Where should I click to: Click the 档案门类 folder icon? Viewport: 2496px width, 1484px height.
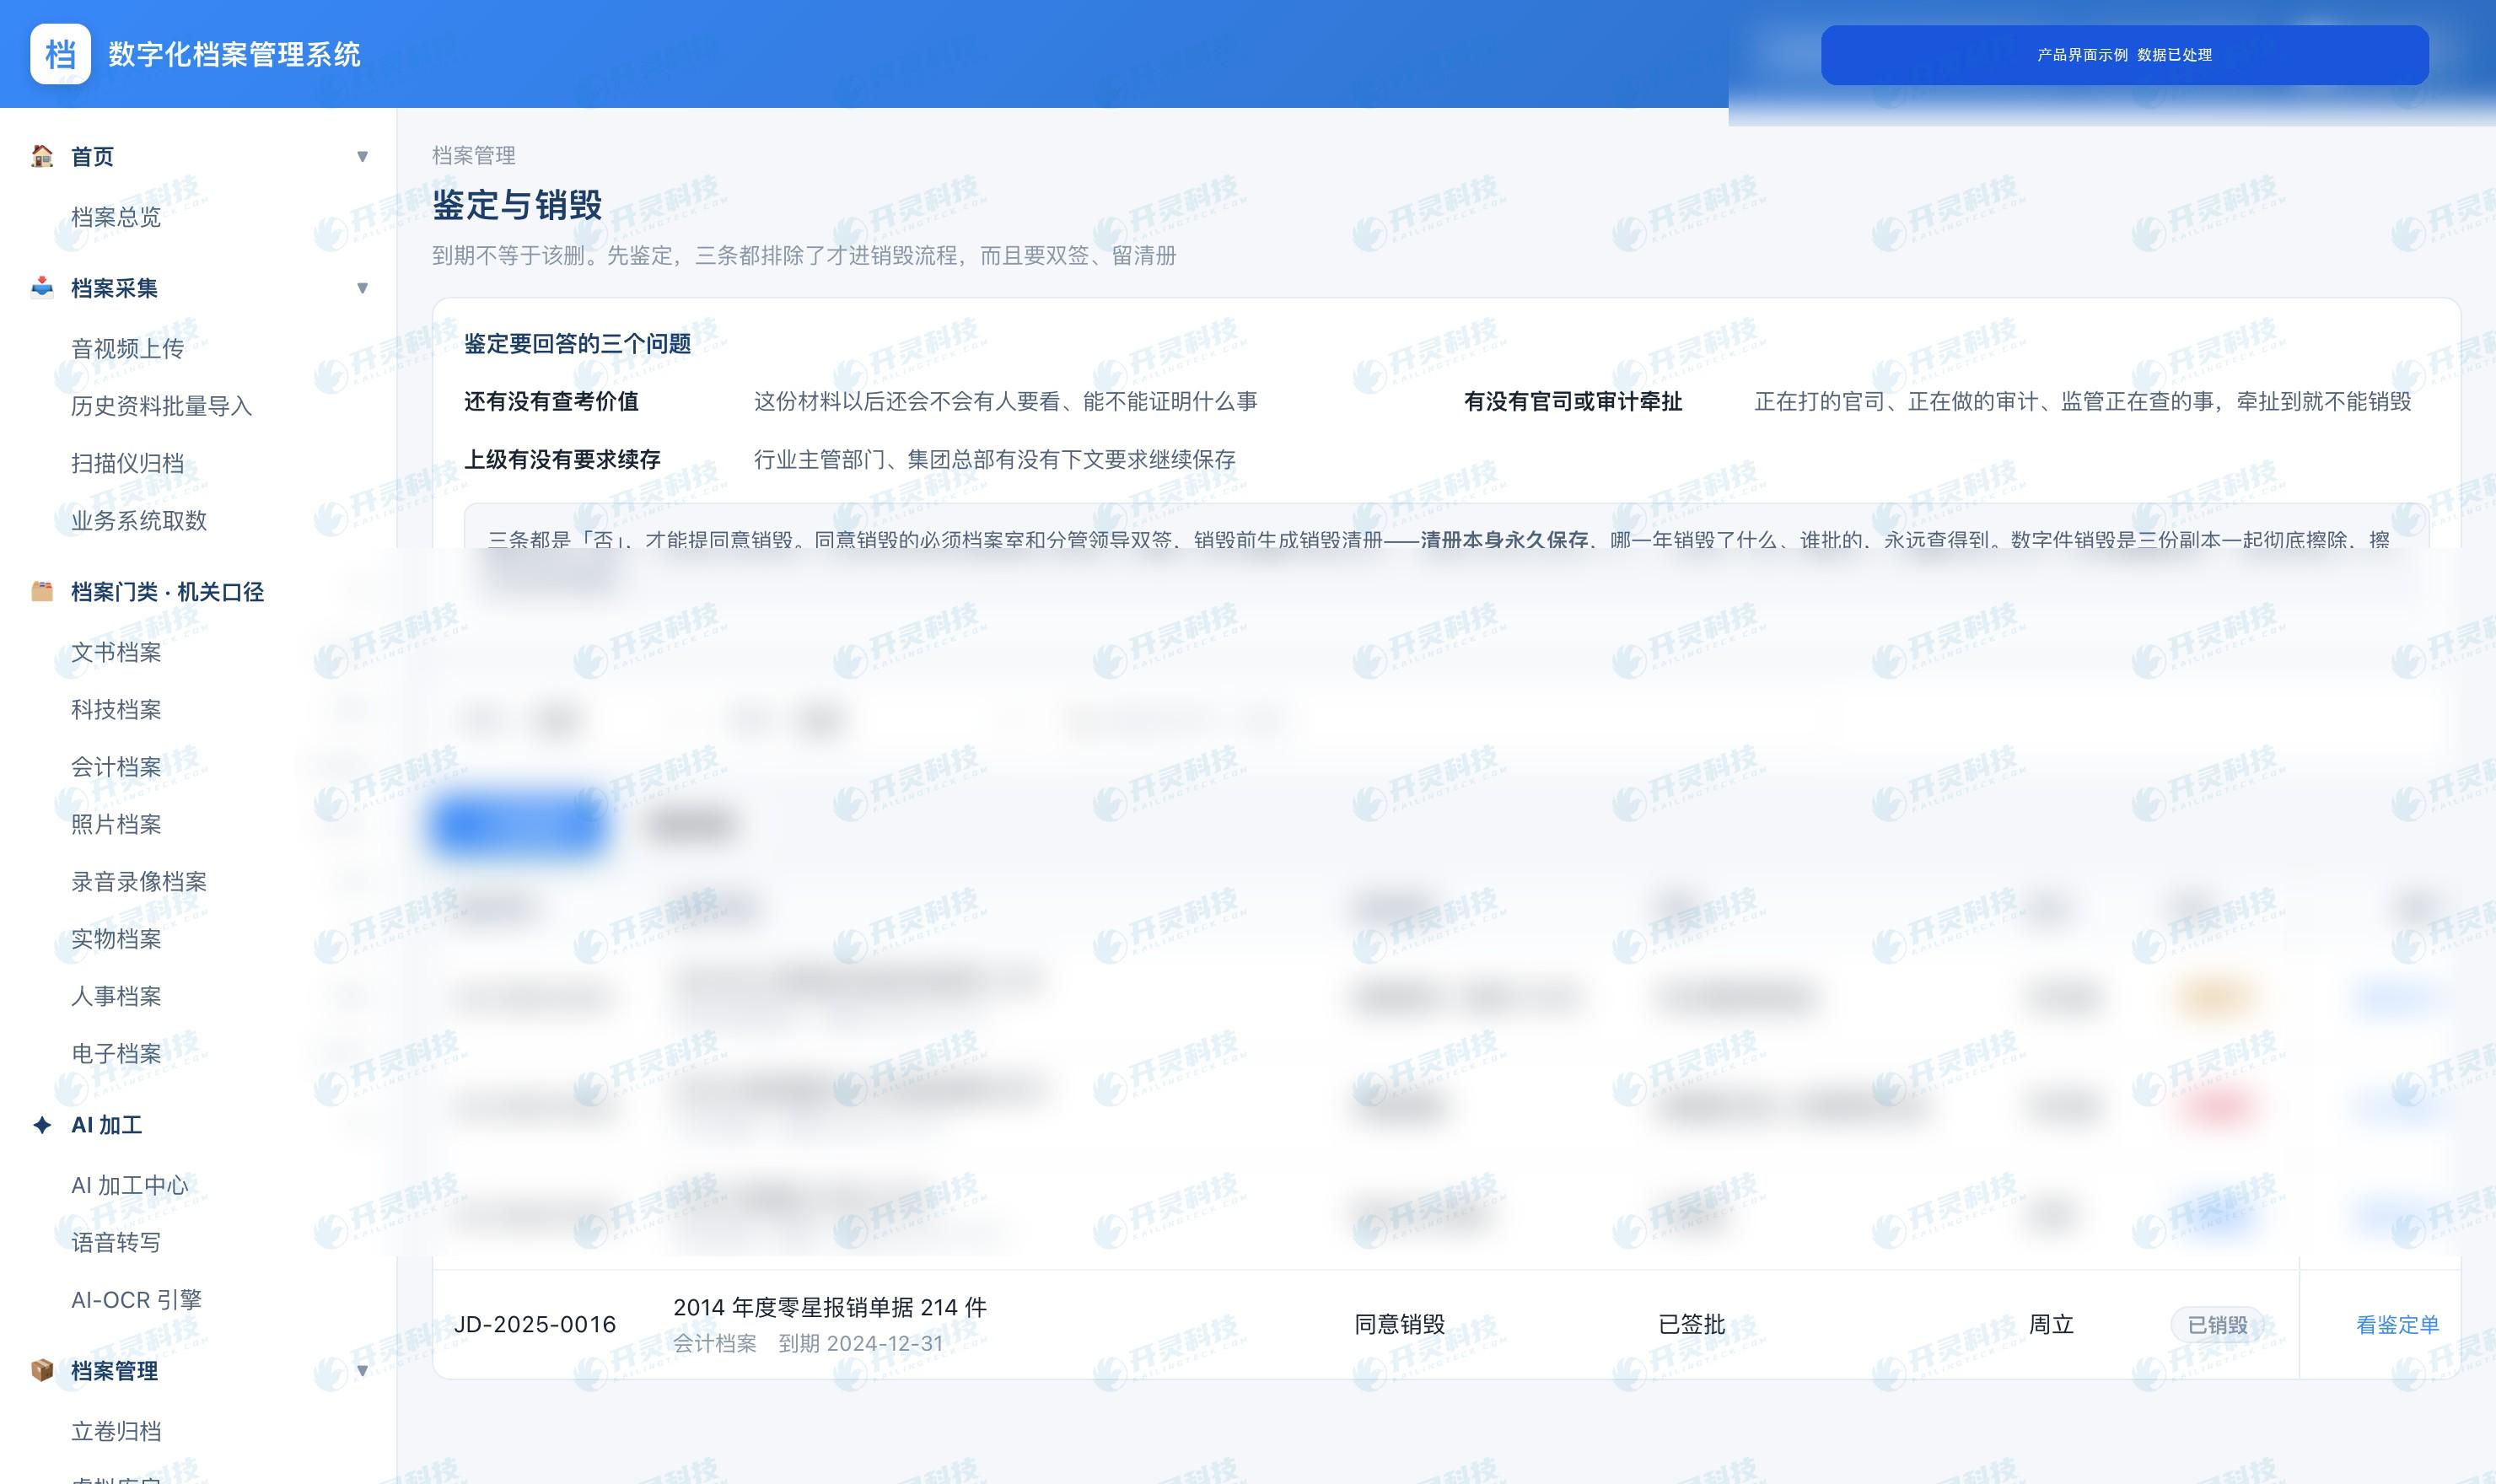[x=42, y=592]
